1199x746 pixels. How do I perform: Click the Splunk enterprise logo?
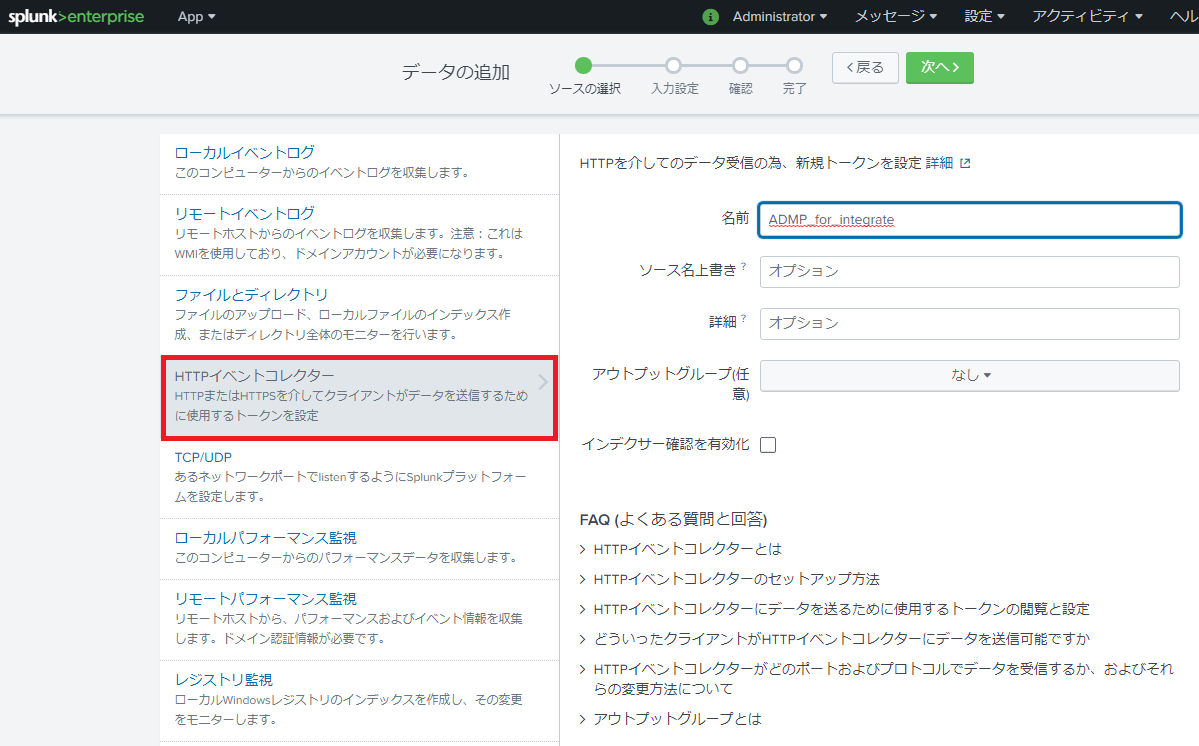point(76,16)
